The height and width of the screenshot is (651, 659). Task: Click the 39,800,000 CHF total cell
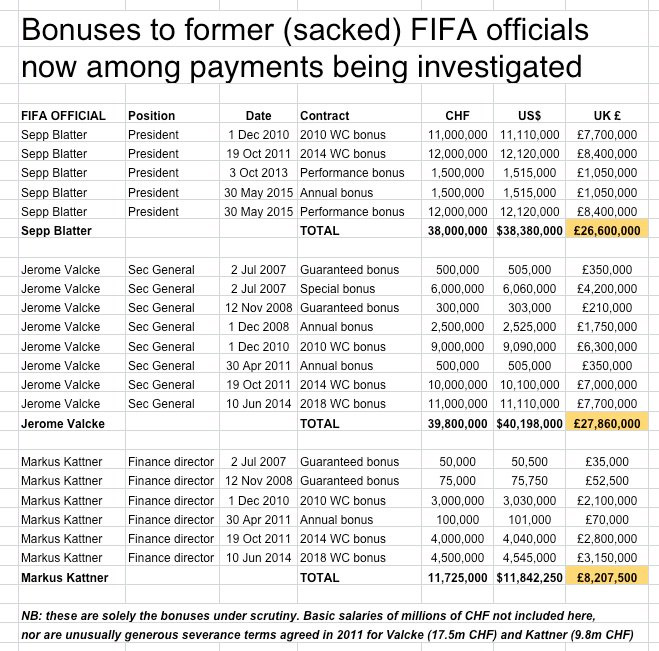[x=457, y=424]
